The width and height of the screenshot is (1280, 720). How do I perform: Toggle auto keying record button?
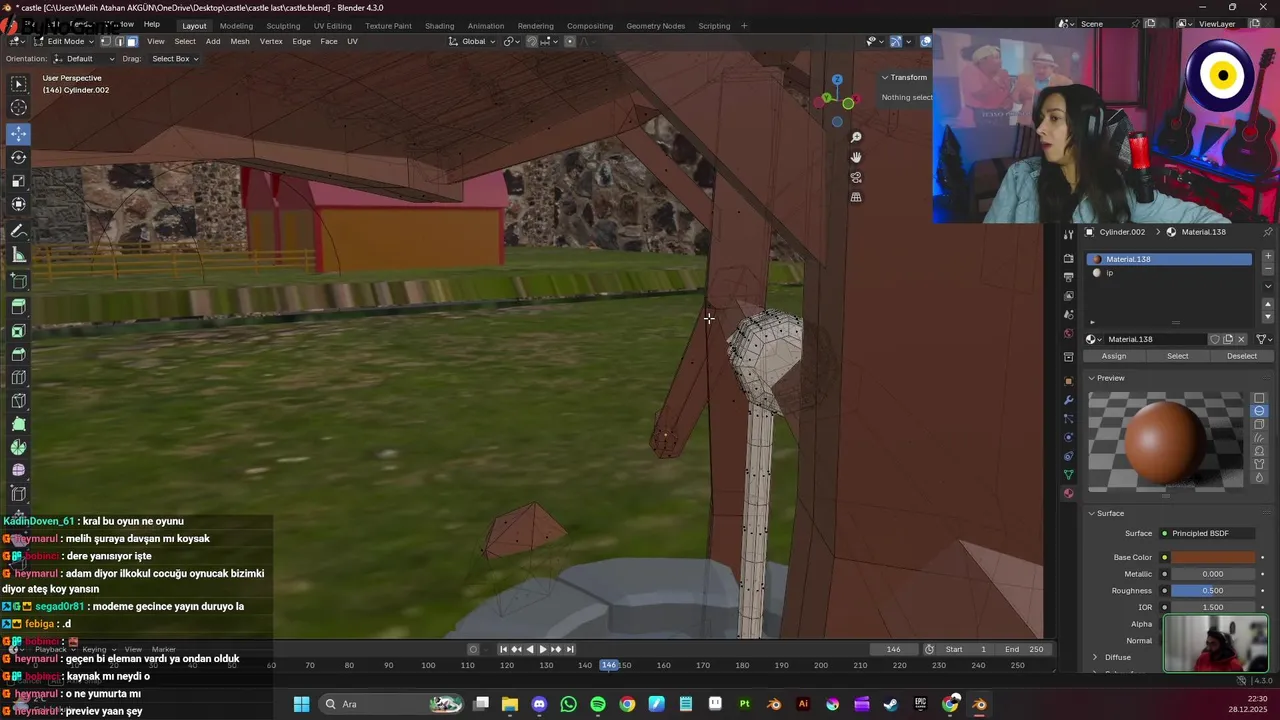[473, 649]
